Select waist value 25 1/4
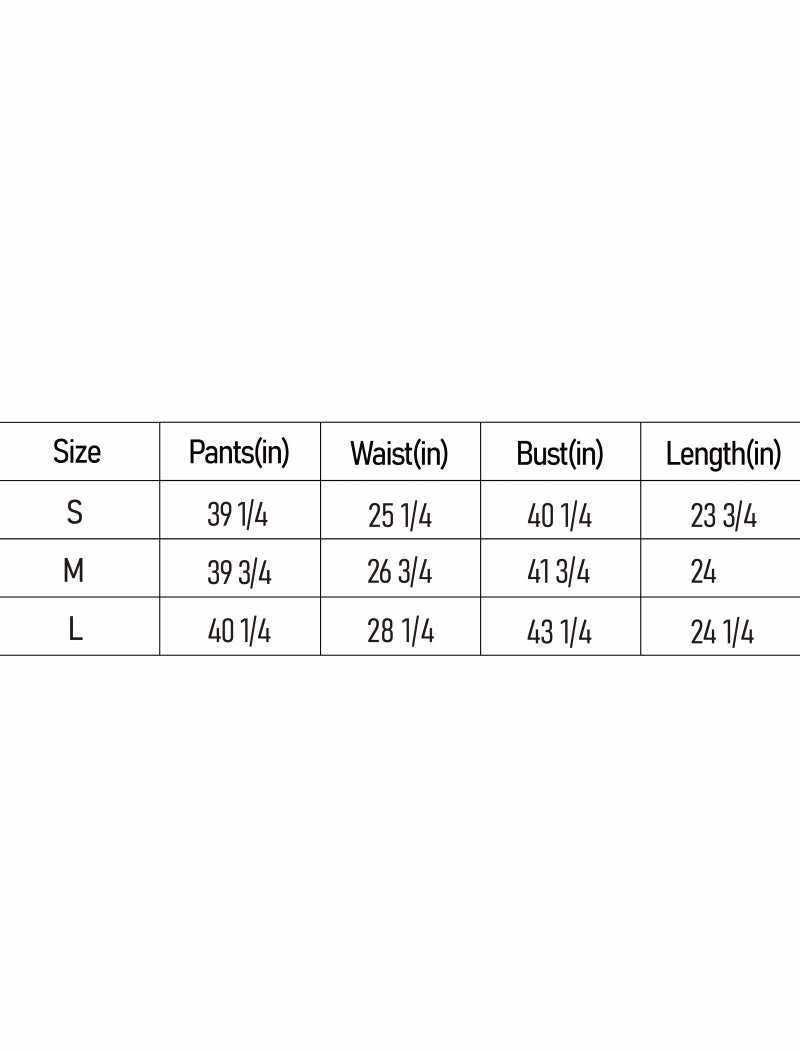The image size is (800, 1050). point(400,515)
